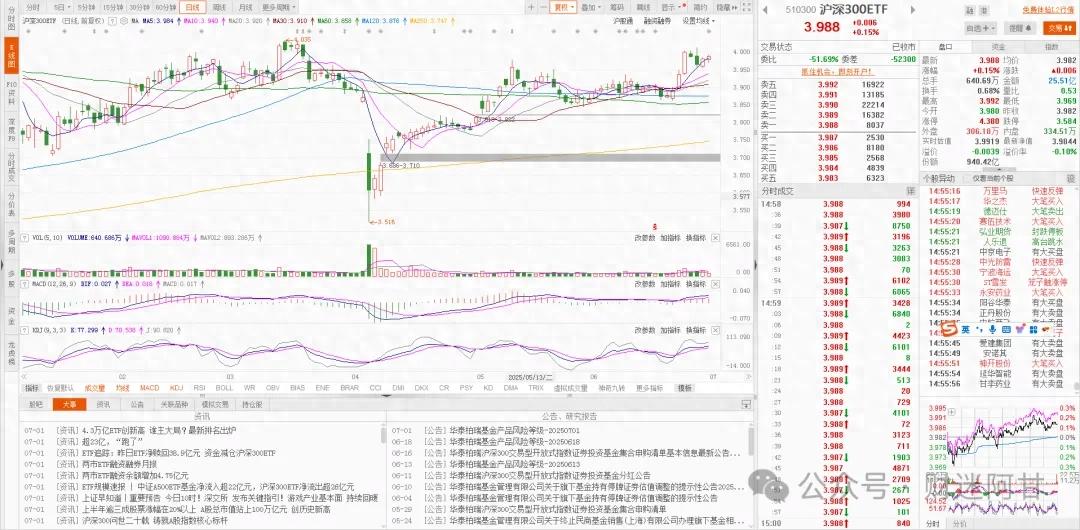Screen dimensions: 1080x530
Task: Click the 模板 template button
Action: (685, 388)
